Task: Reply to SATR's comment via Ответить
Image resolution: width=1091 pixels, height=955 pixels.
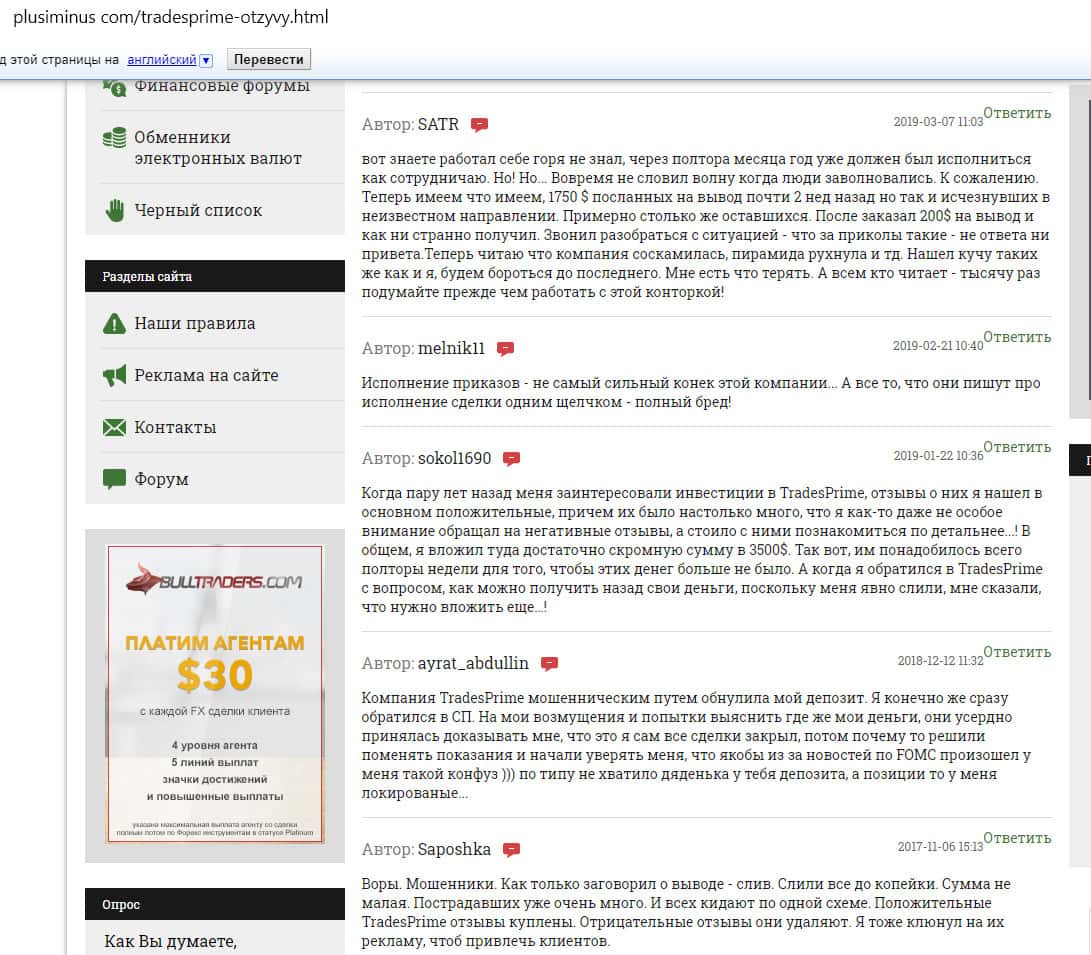Action: point(1017,113)
